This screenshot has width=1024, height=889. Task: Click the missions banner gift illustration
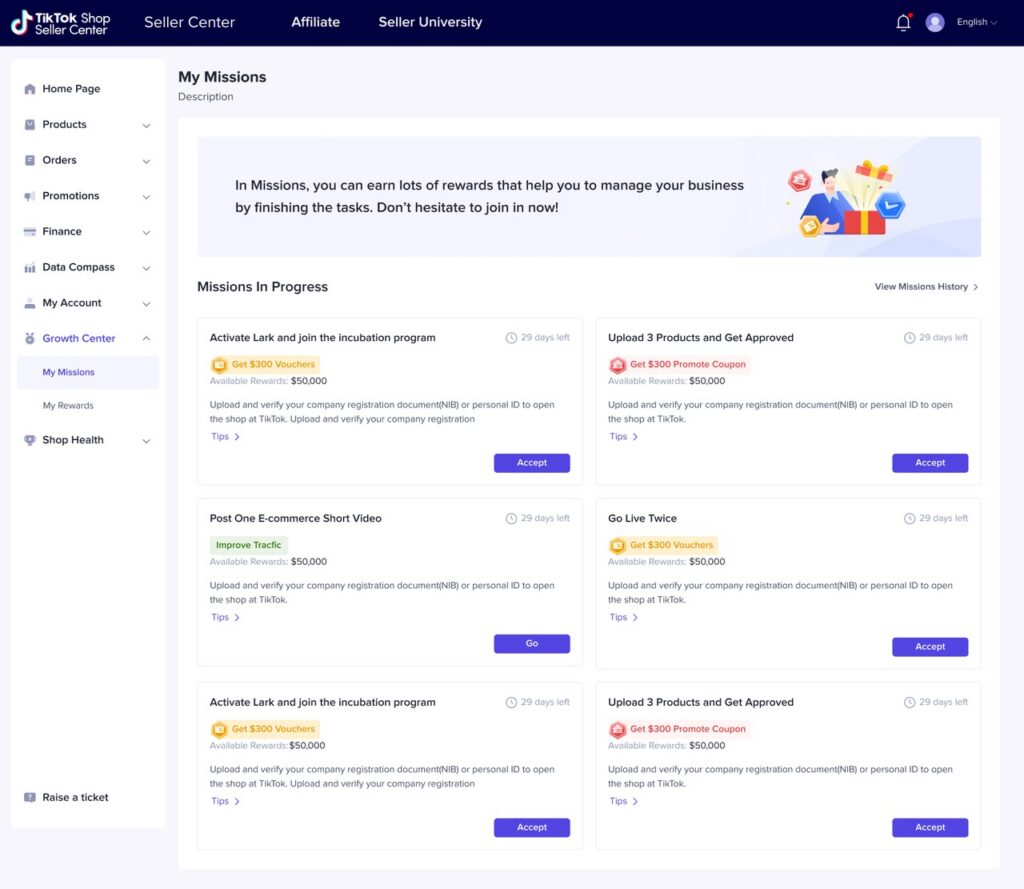pos(846,198)
